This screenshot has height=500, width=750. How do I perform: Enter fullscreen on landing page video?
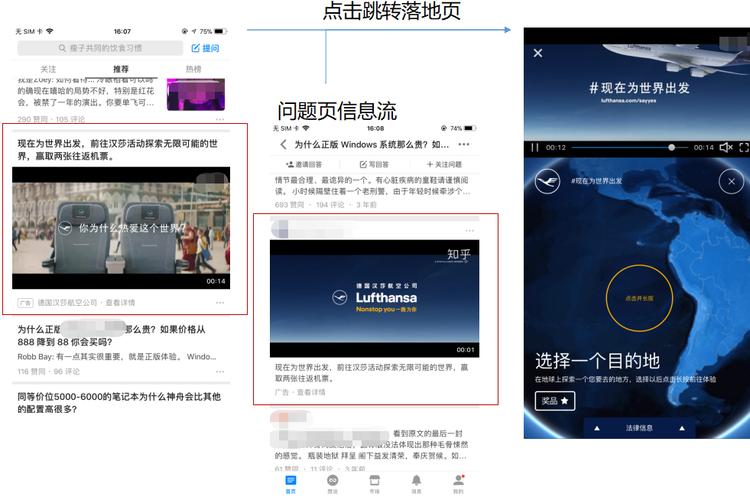tap(744, 147)
